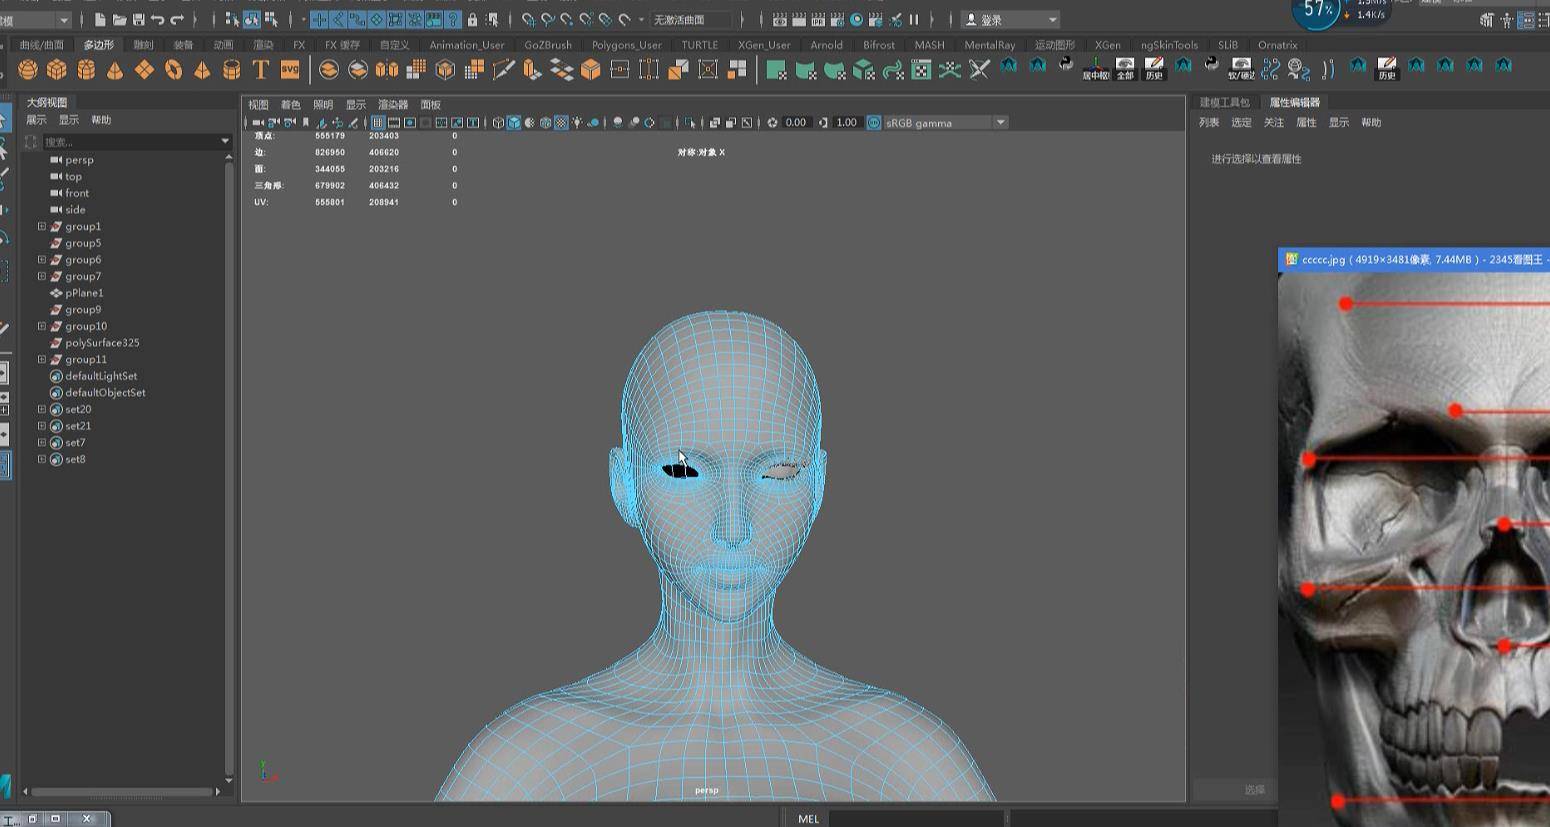This screenshot has height=827, width=1550.
Task: Open the outliner search filter dropdown
Action: point(225,142)
